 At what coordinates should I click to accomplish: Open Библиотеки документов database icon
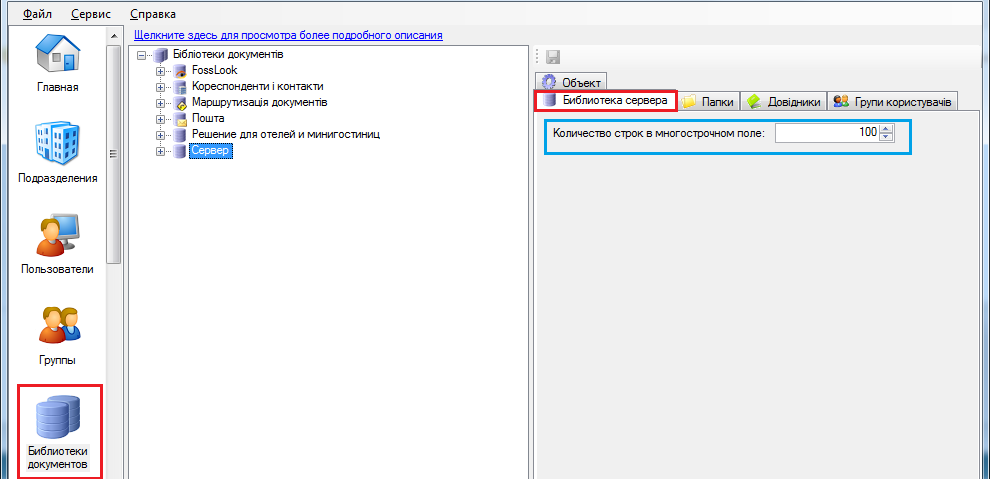pyautogui.click(x=58, y=420)
